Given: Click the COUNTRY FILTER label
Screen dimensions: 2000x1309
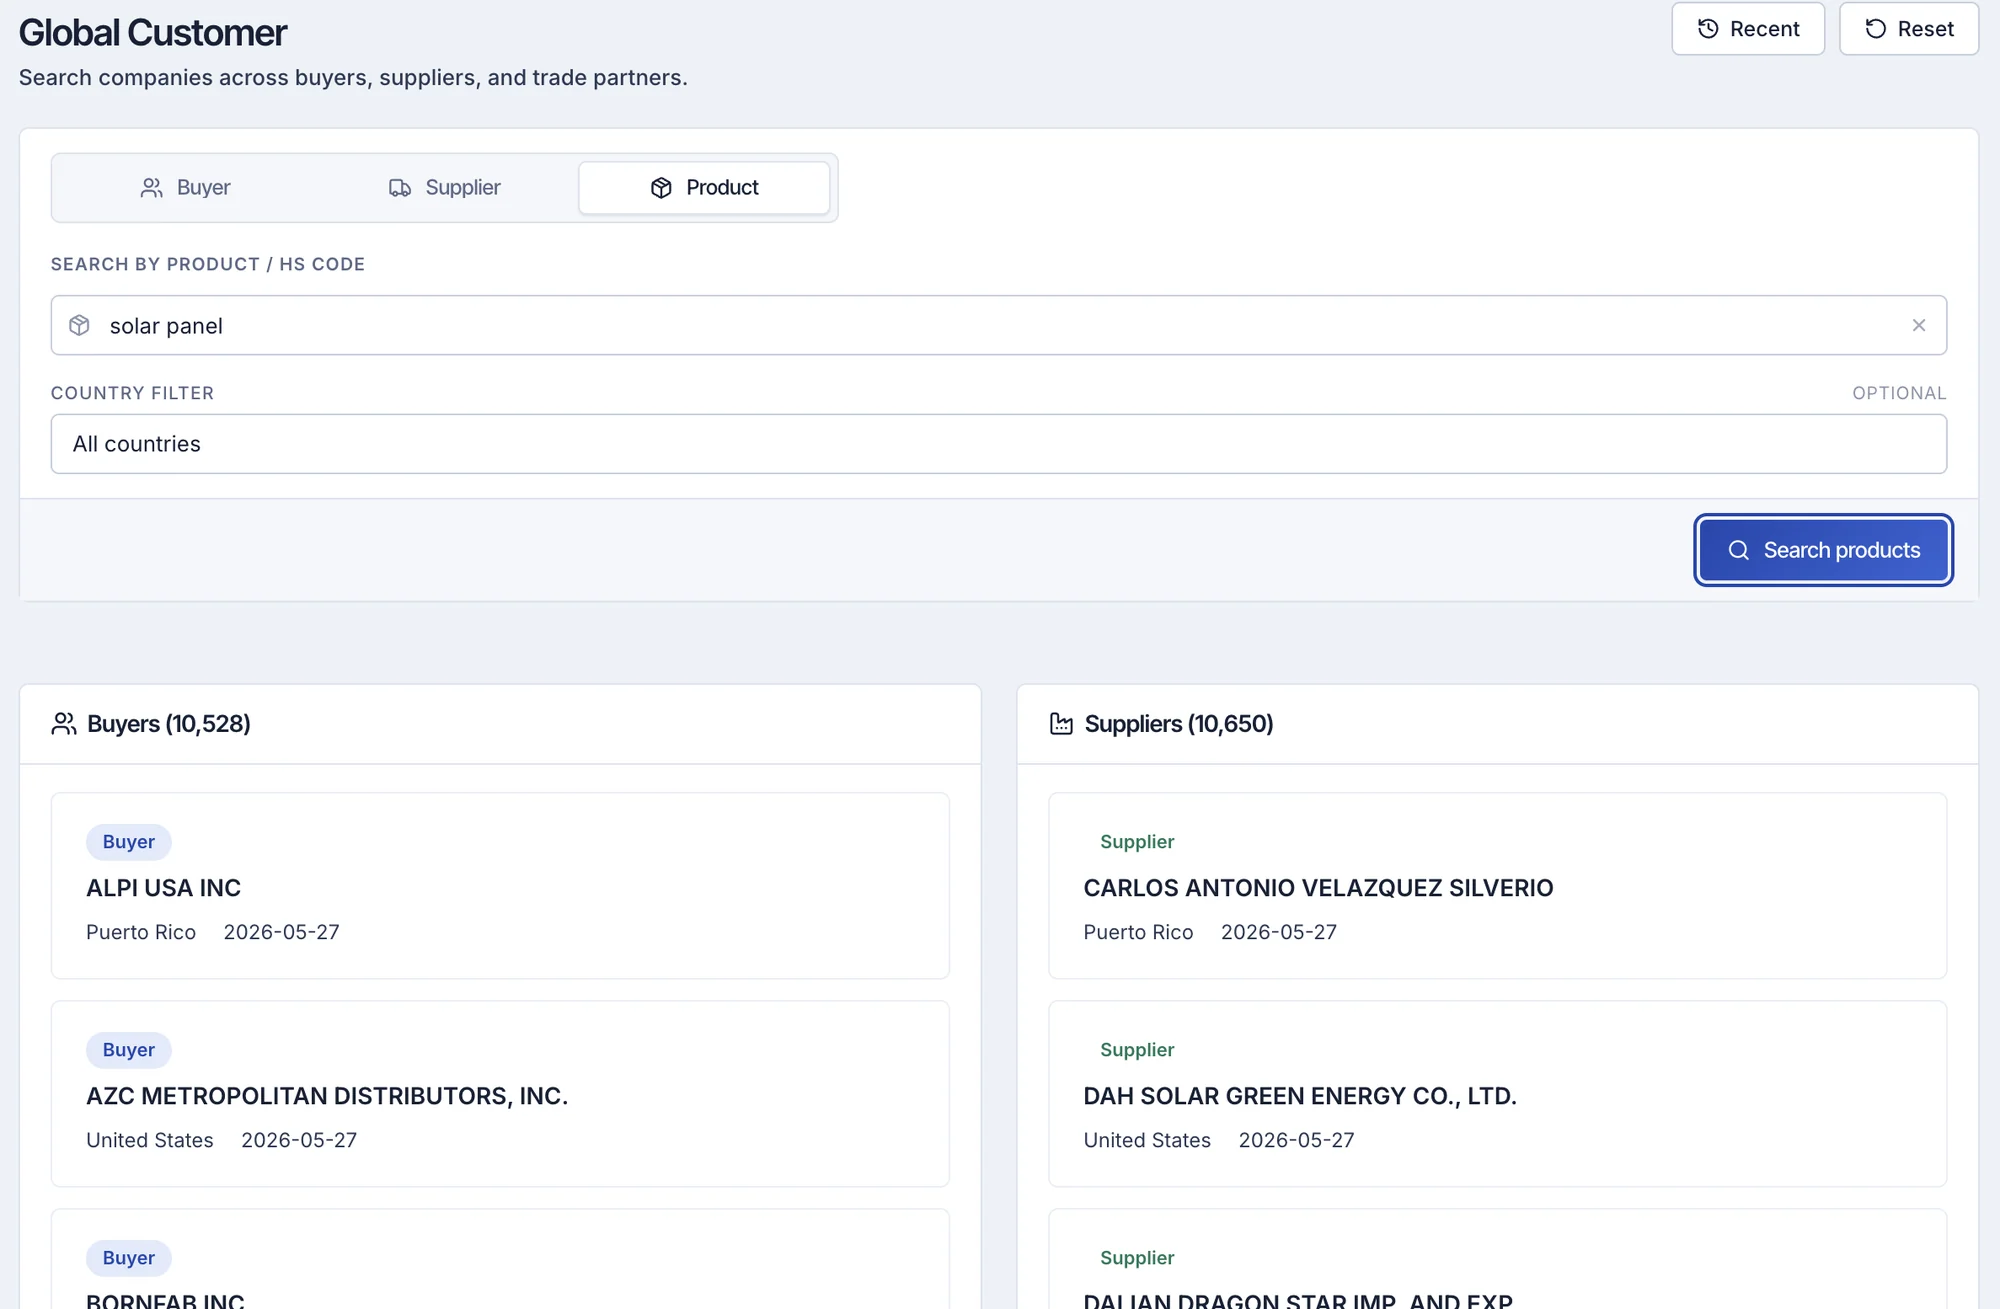Looking at the screenshot, I should (x=132, y=393).
